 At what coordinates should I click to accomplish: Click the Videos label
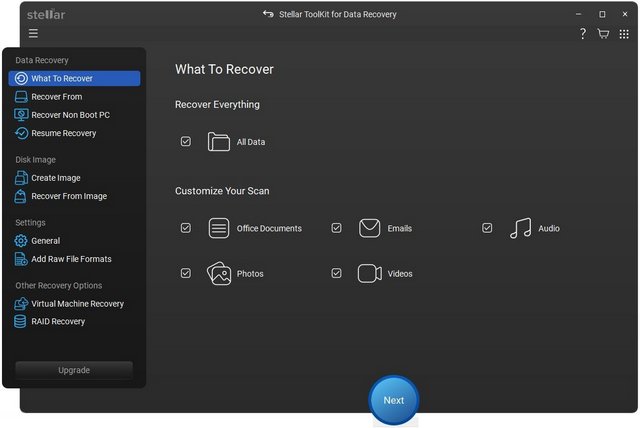400,274
